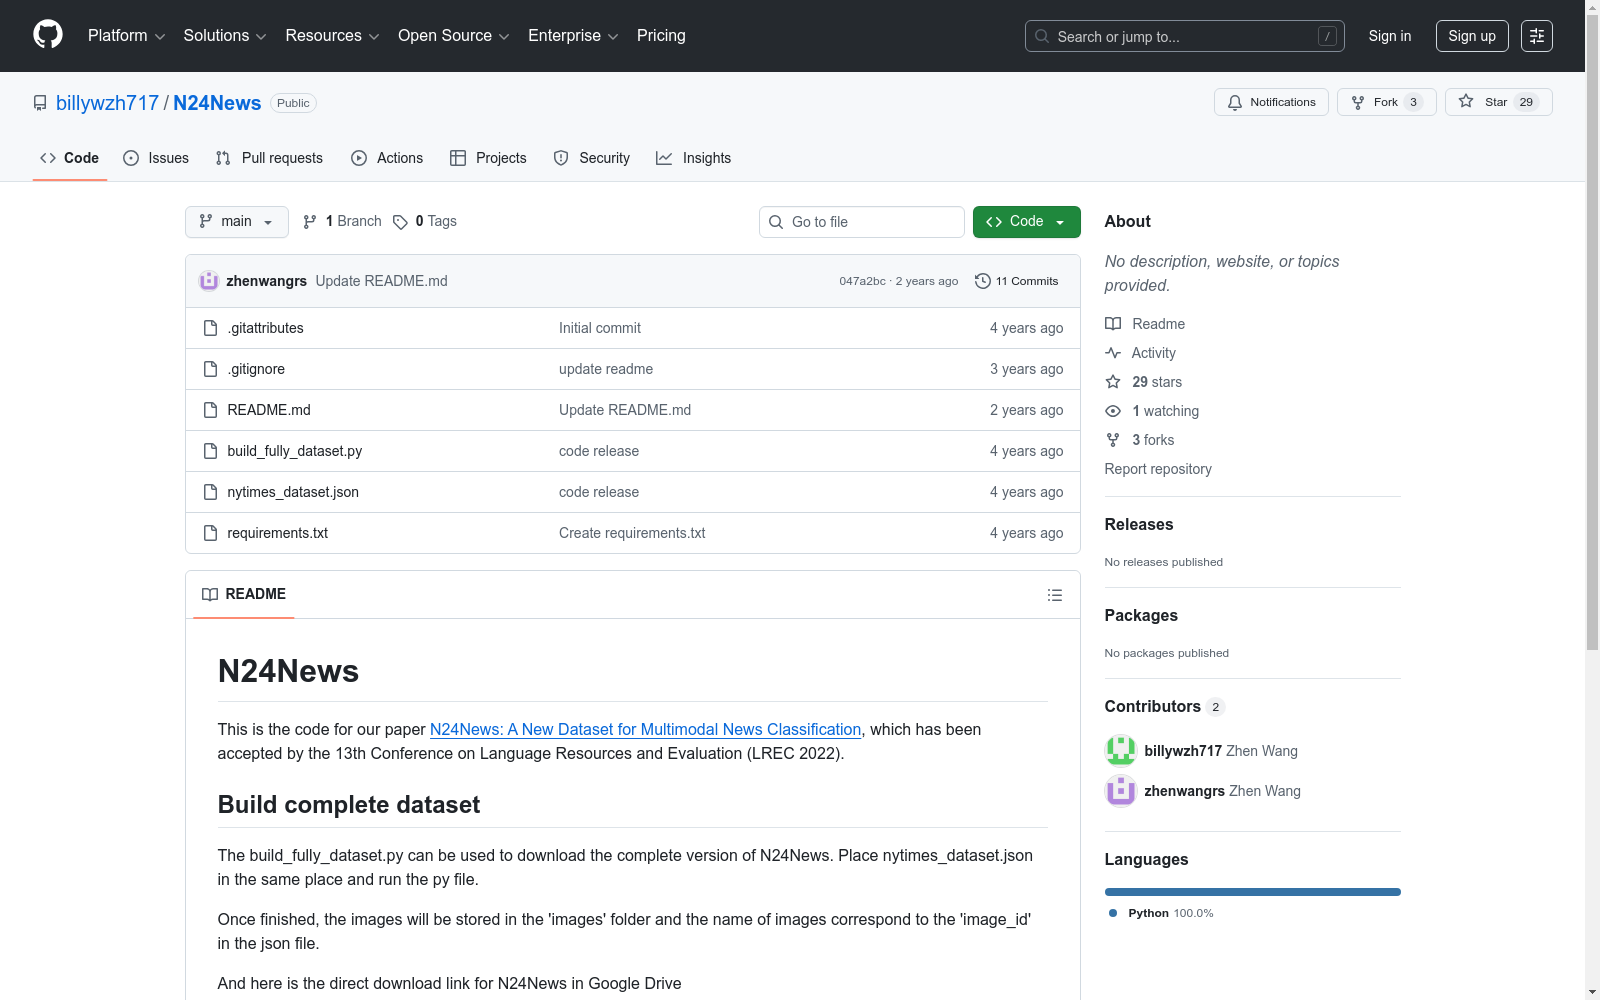This screenshot has height=1000, width=1600.
Task: Open the Pricing page
Action: (661, 36)
